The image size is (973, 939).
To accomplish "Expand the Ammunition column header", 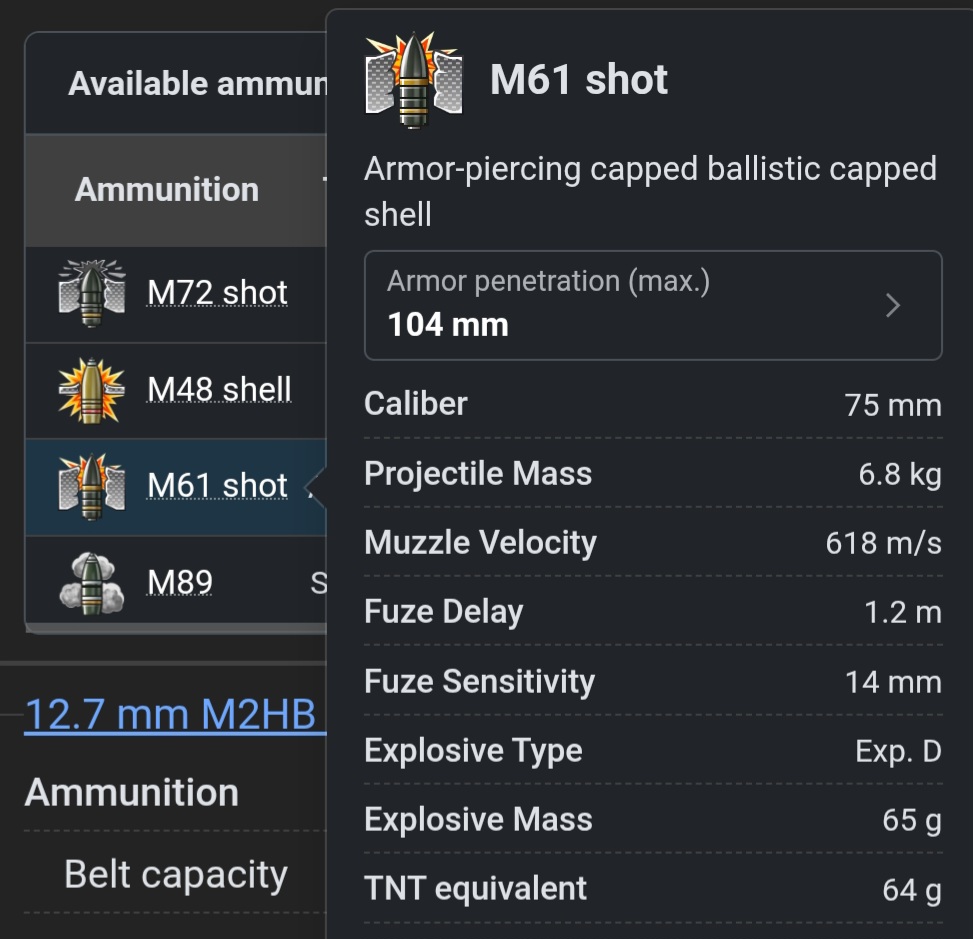I will 166,189.
